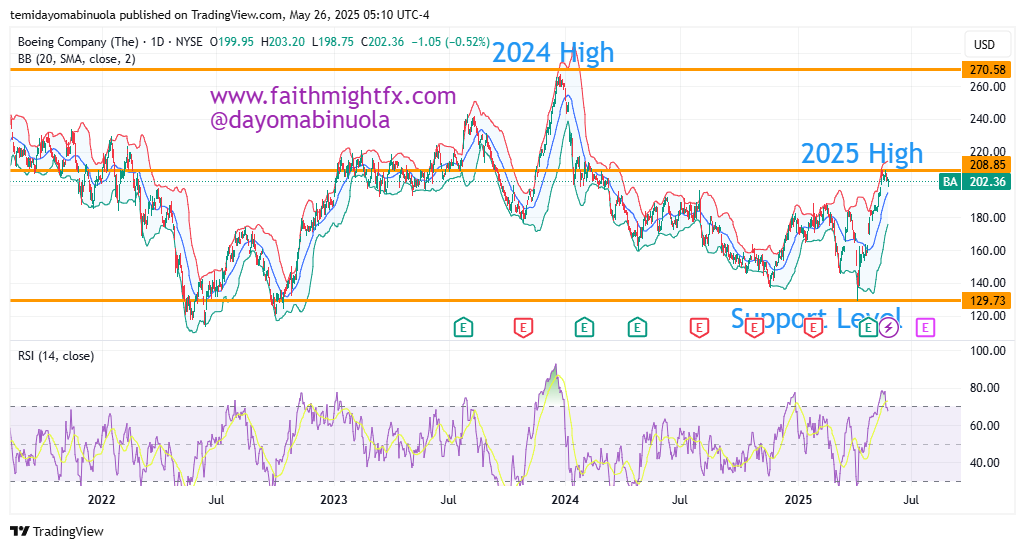The image size is (1025, 549).
Task: Click the 2024 label on the time axis
Action: tap(565, 500)
